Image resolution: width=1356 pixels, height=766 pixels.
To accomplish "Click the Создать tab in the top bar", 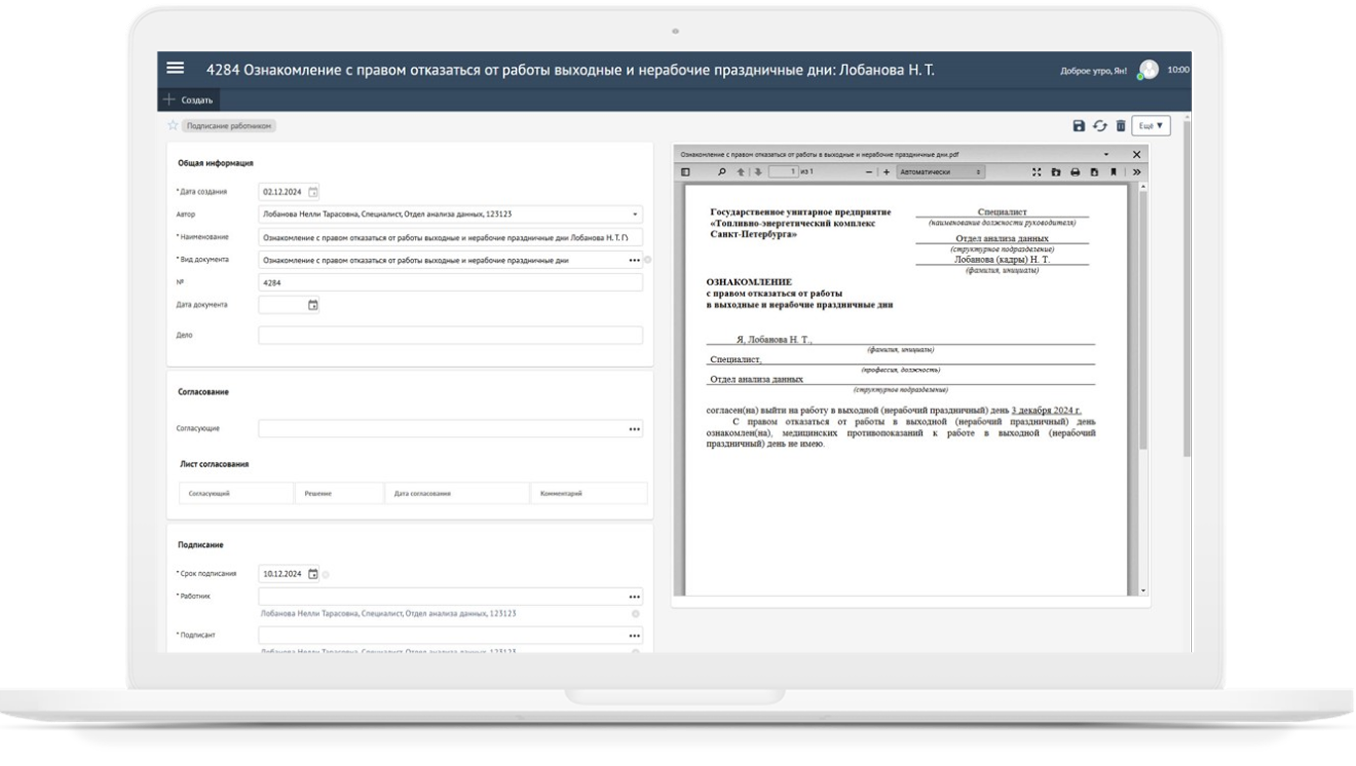I will 189,100.
